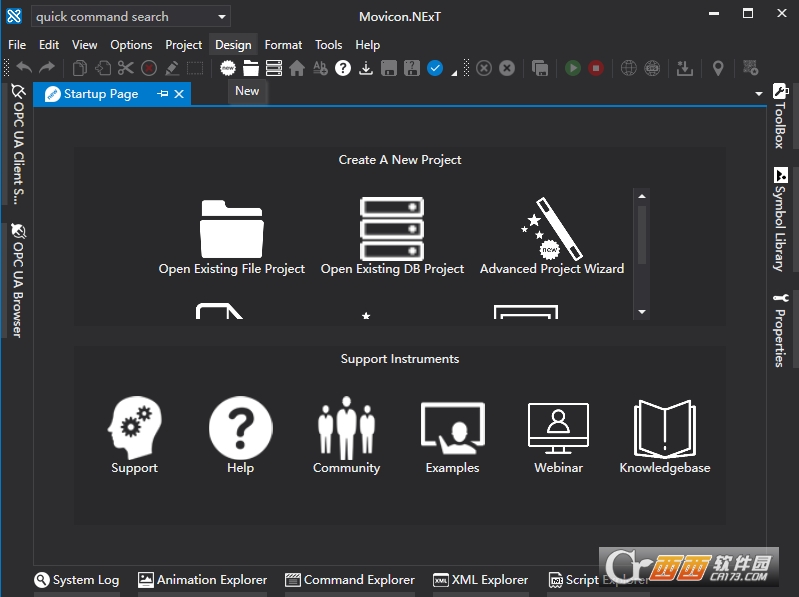
Task: Open the Community link
Action: [347, 436]
